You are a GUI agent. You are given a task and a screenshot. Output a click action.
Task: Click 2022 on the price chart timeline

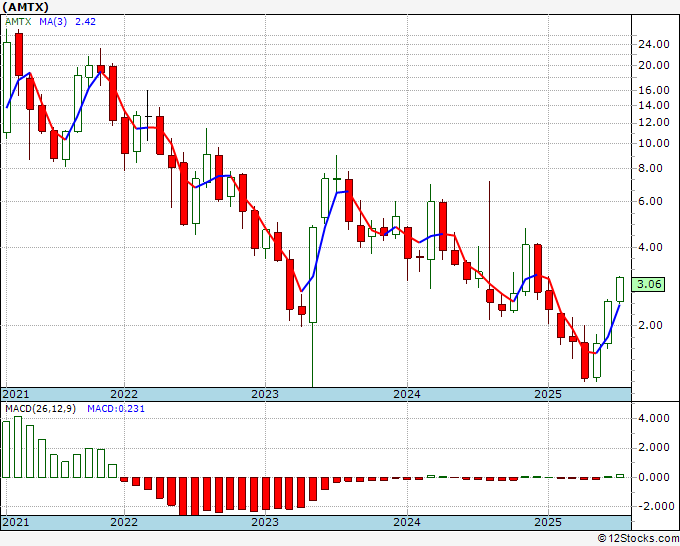point(124,394)
